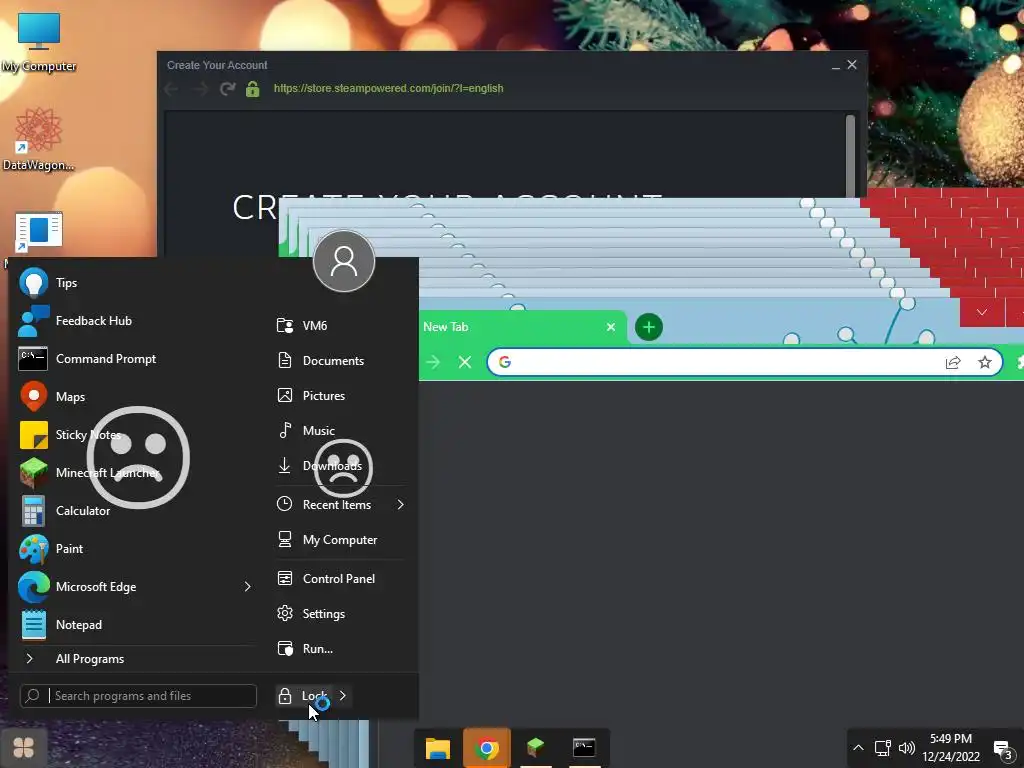Open DataWagon desktop shortcut
This screenshot has height=768, width=1024.
pyautogui.click(x=38, y=139)
